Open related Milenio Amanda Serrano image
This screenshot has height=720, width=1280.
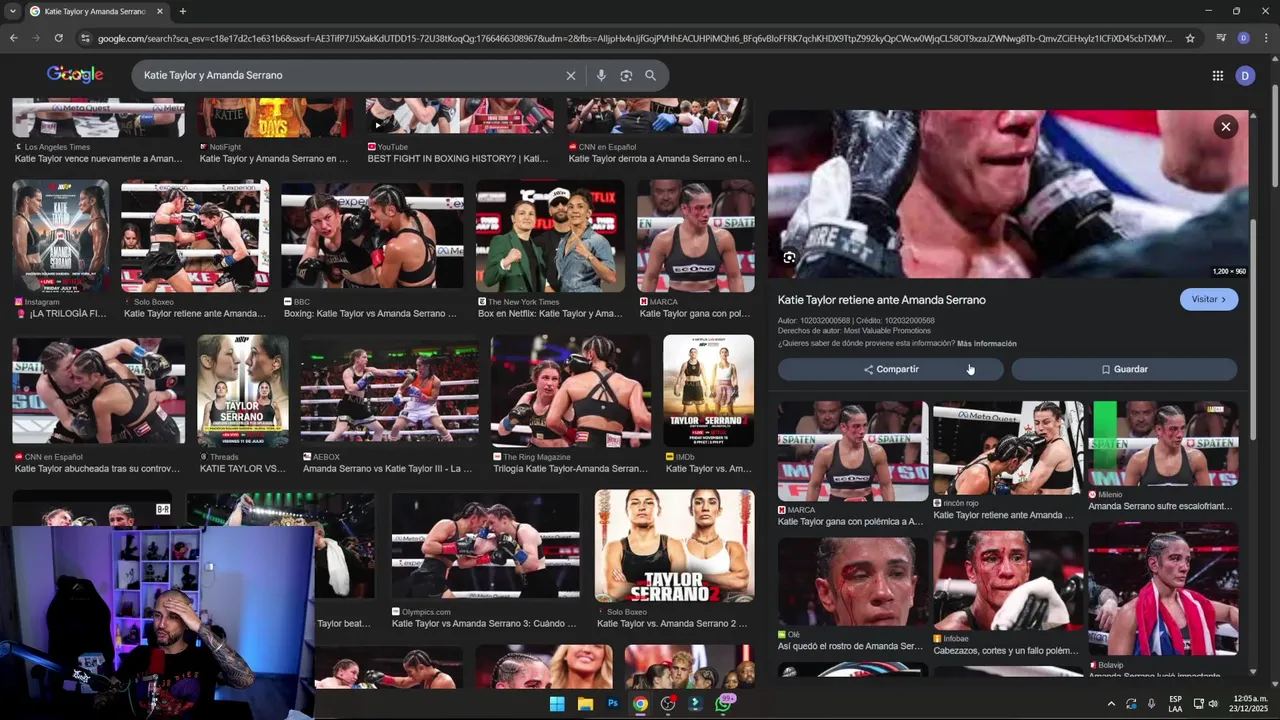(x=1163, y=444)
